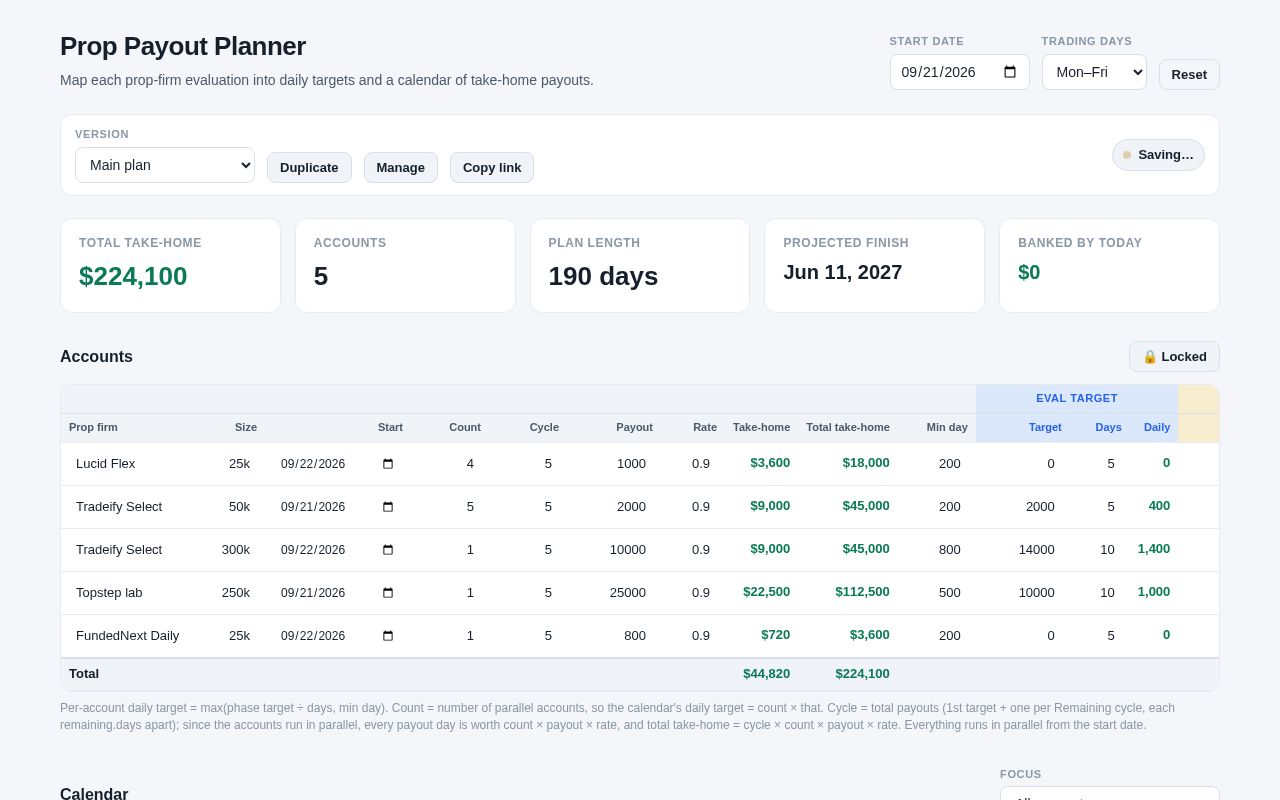The image size is (1280, 800).
Task: Open the Trading Days Mon–Fri dropdown
Action: 1094,72
